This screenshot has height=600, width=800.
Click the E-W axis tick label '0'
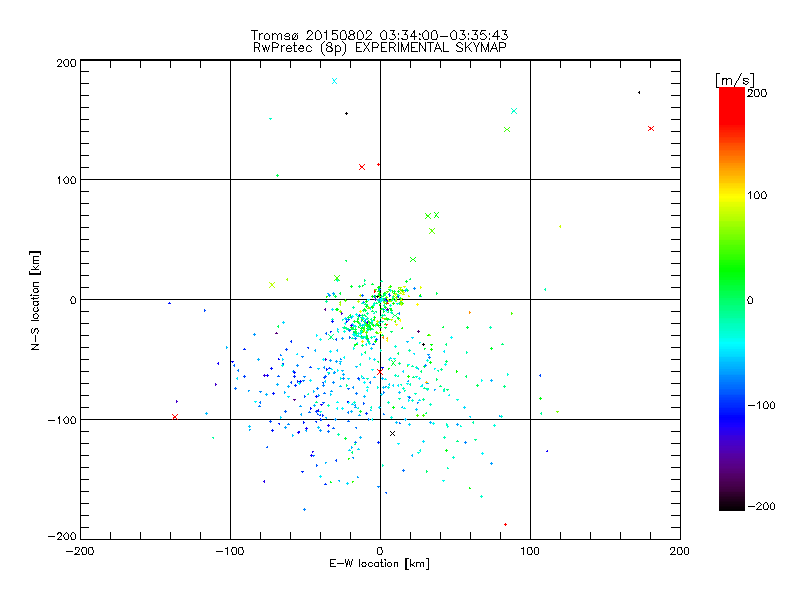[x=380, y=551]
